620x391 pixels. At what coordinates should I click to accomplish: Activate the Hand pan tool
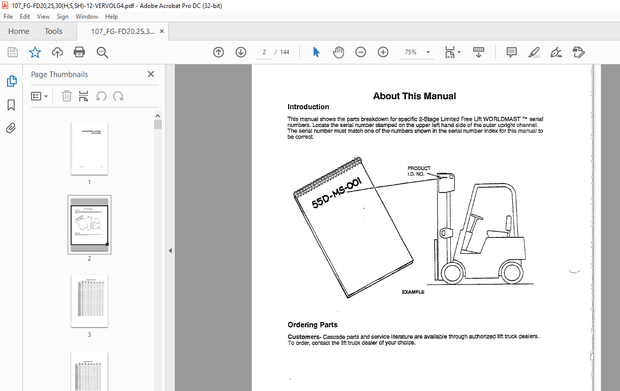coord(338,52)
